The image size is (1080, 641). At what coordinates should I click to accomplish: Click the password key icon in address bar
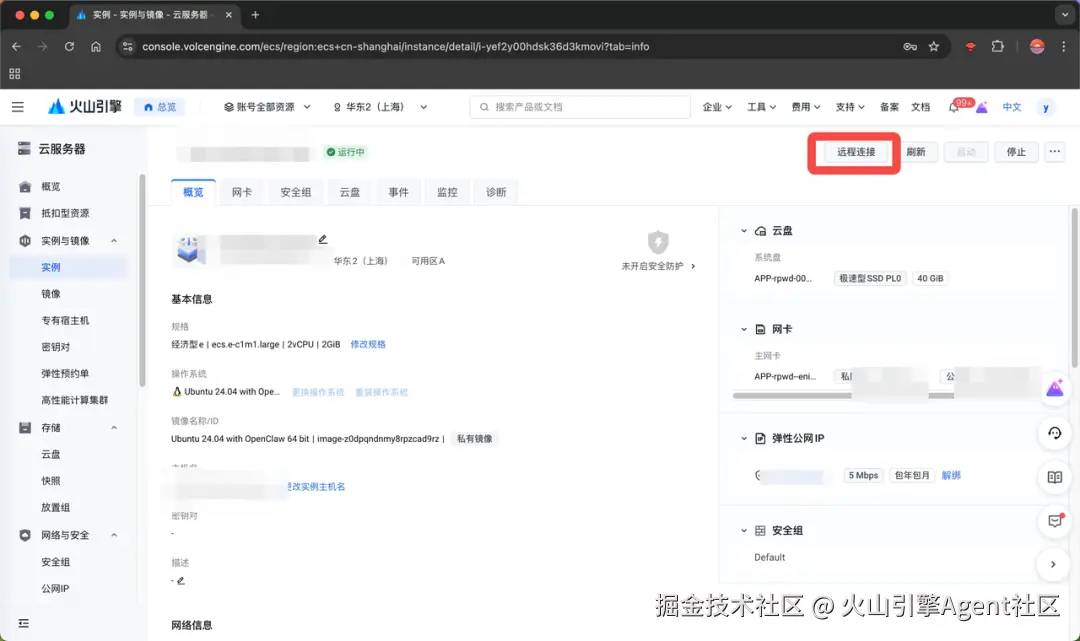tap(910, 46)
